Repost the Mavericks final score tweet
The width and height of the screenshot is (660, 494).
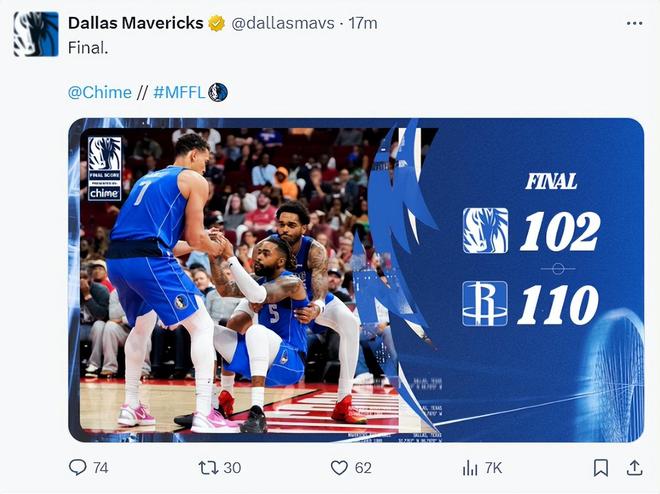209,467
